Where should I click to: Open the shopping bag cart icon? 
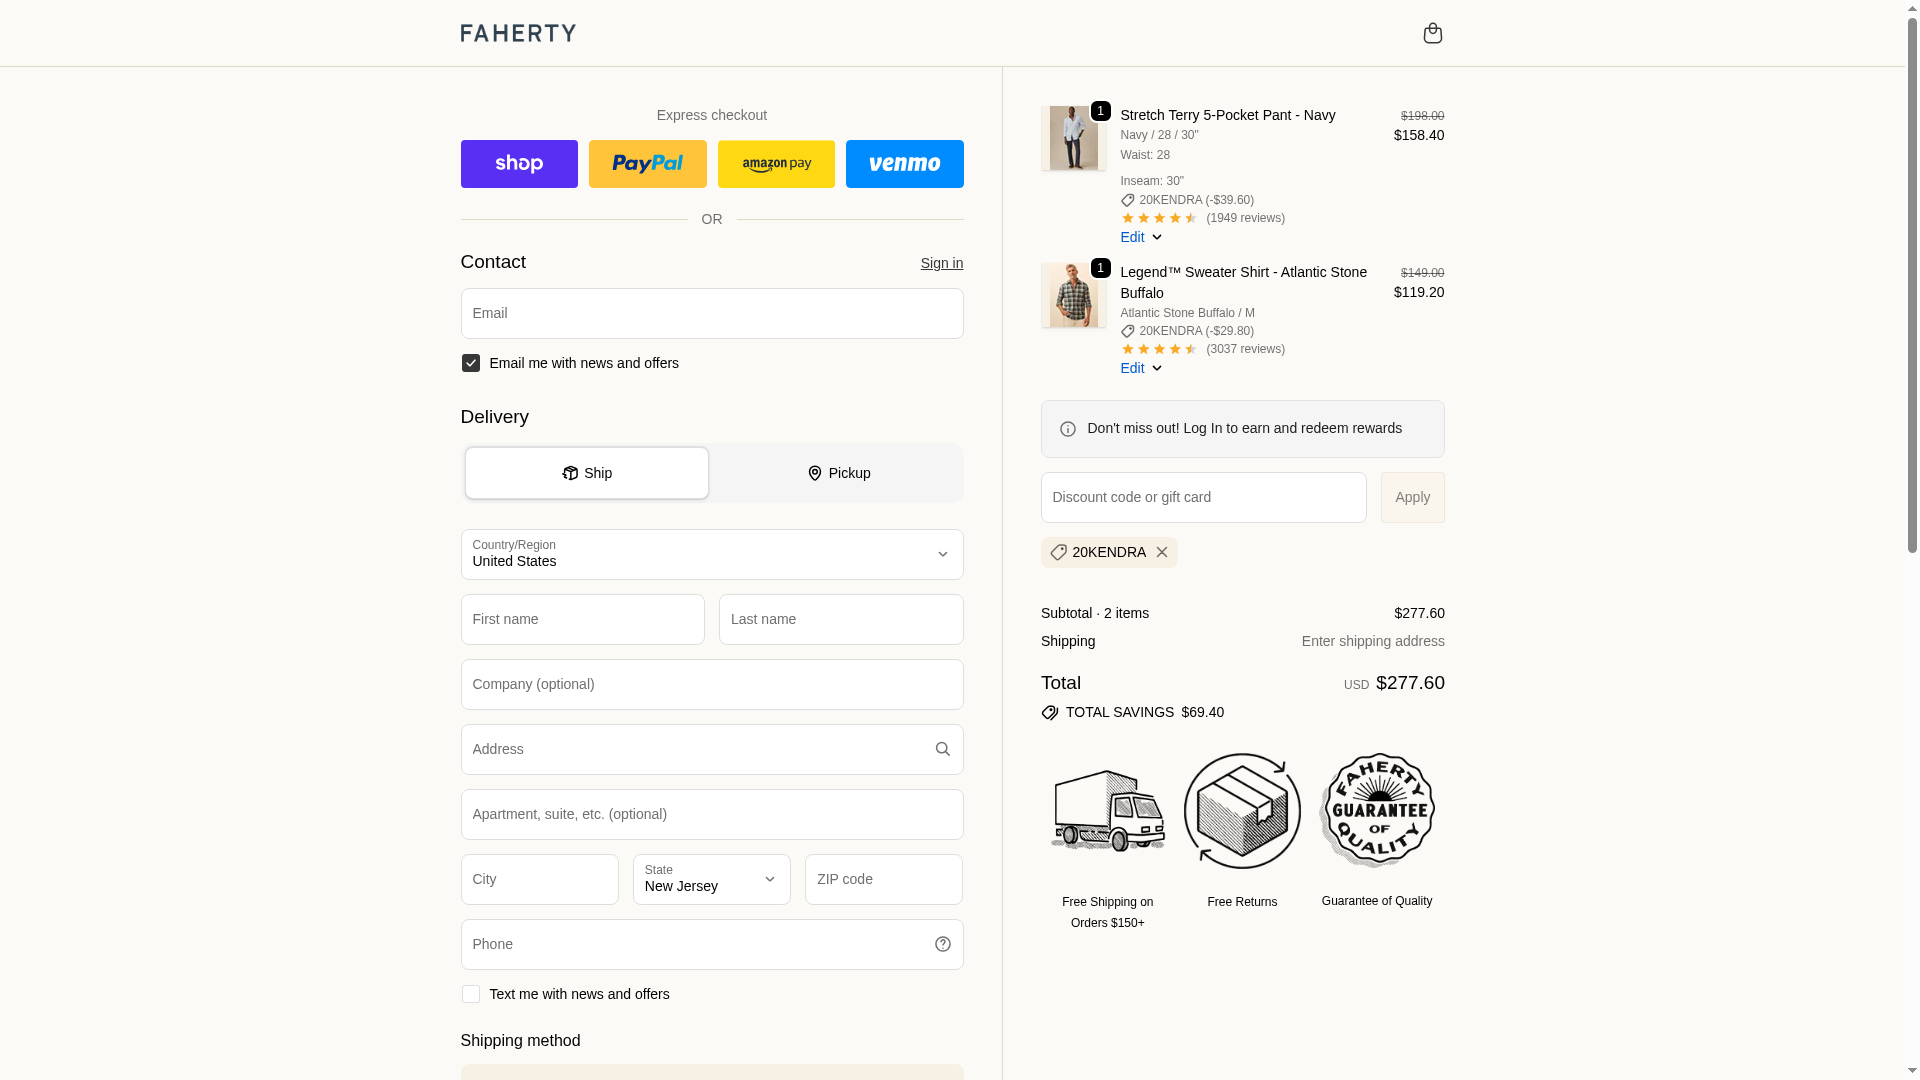pos(1432,33)
